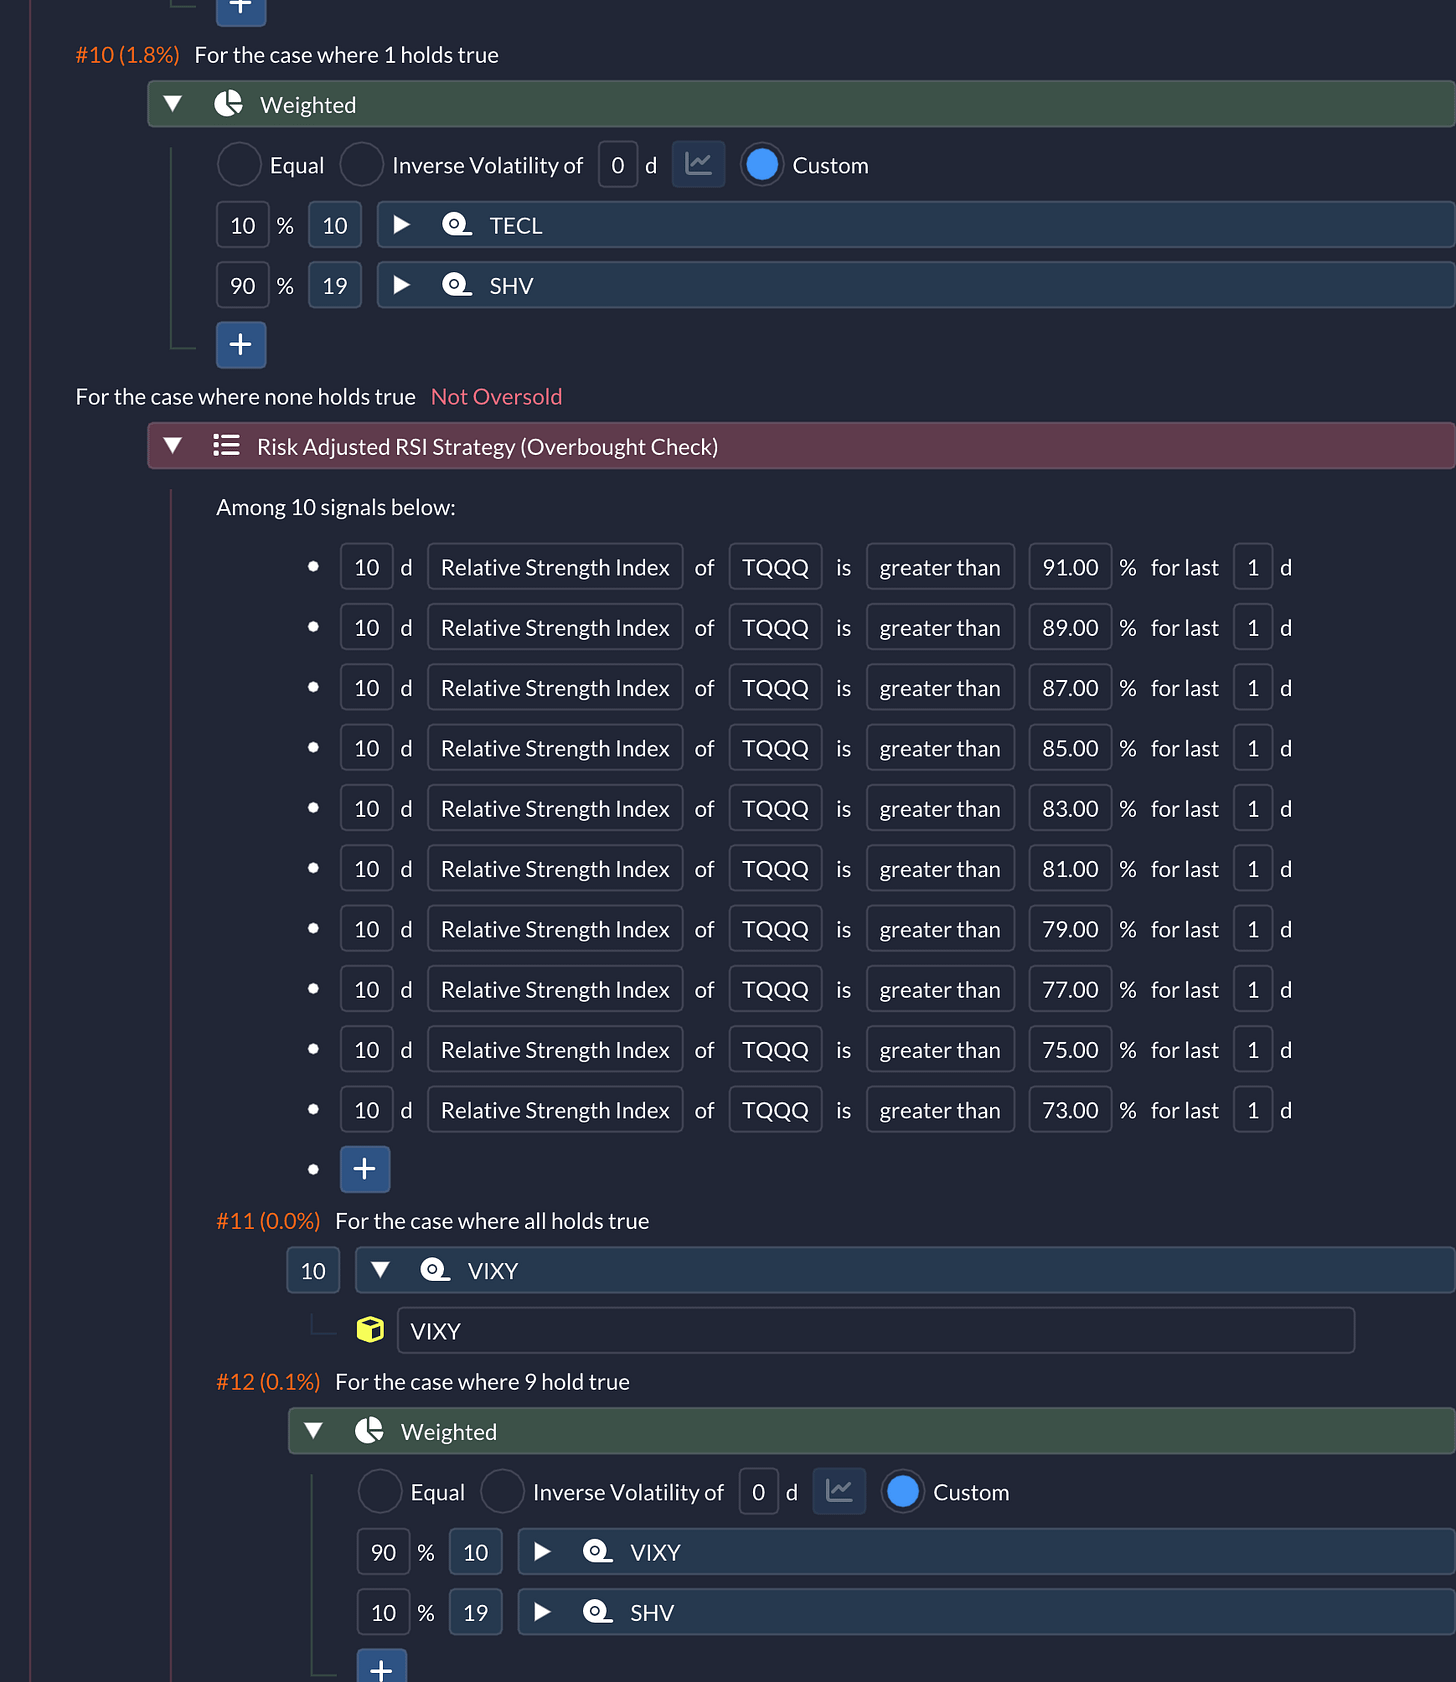Expand the SHV node in the #12 block
This screenshot has width=1456, height=1682.
pos(543,1612)
